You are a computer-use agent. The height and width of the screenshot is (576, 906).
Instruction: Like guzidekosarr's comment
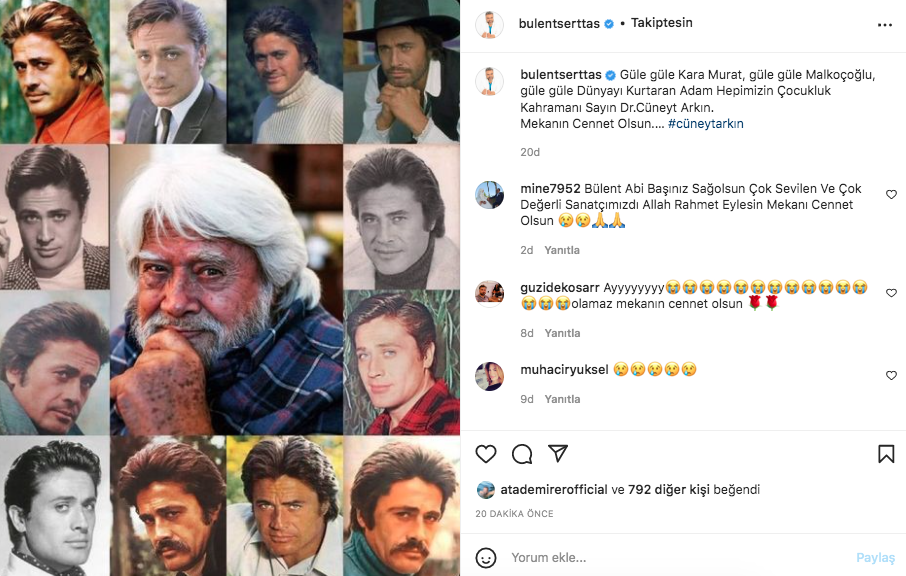coord(891,293)
